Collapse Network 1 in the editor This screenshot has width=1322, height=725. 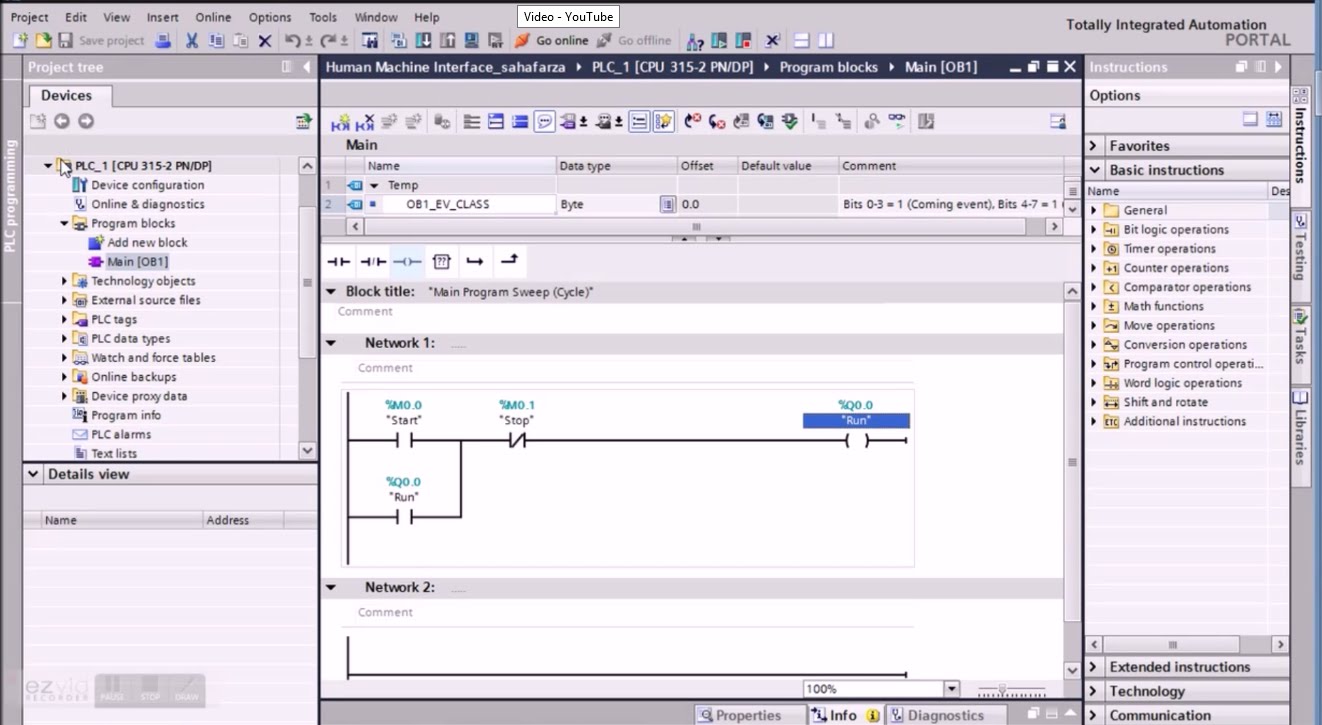[x=332, y=342]
